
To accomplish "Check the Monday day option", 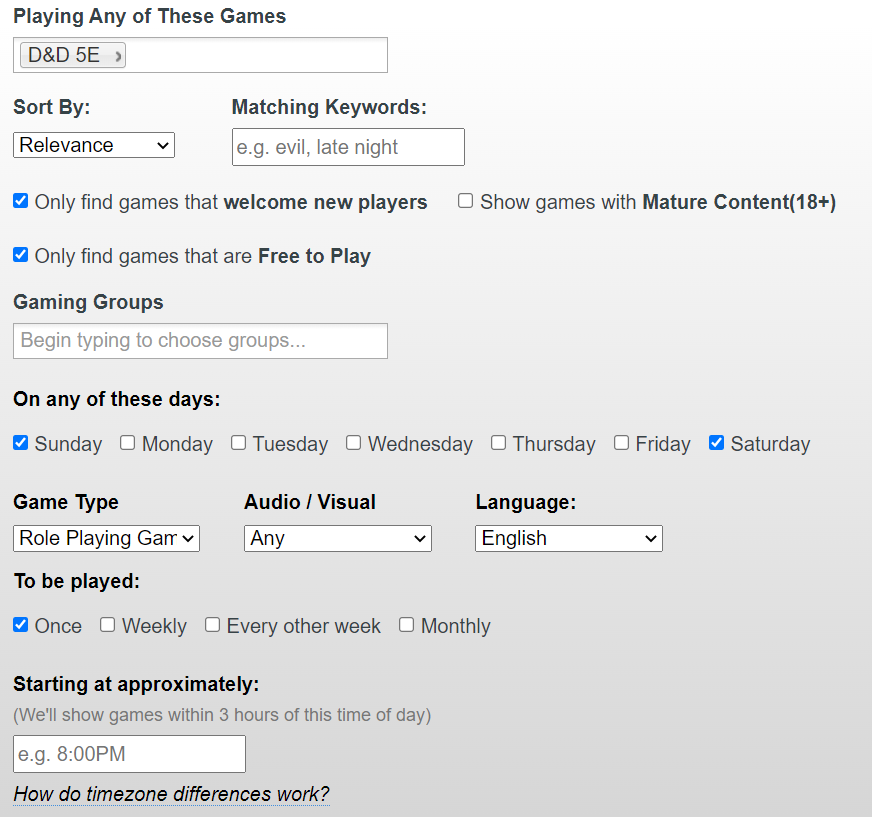I will coord(127,443).
